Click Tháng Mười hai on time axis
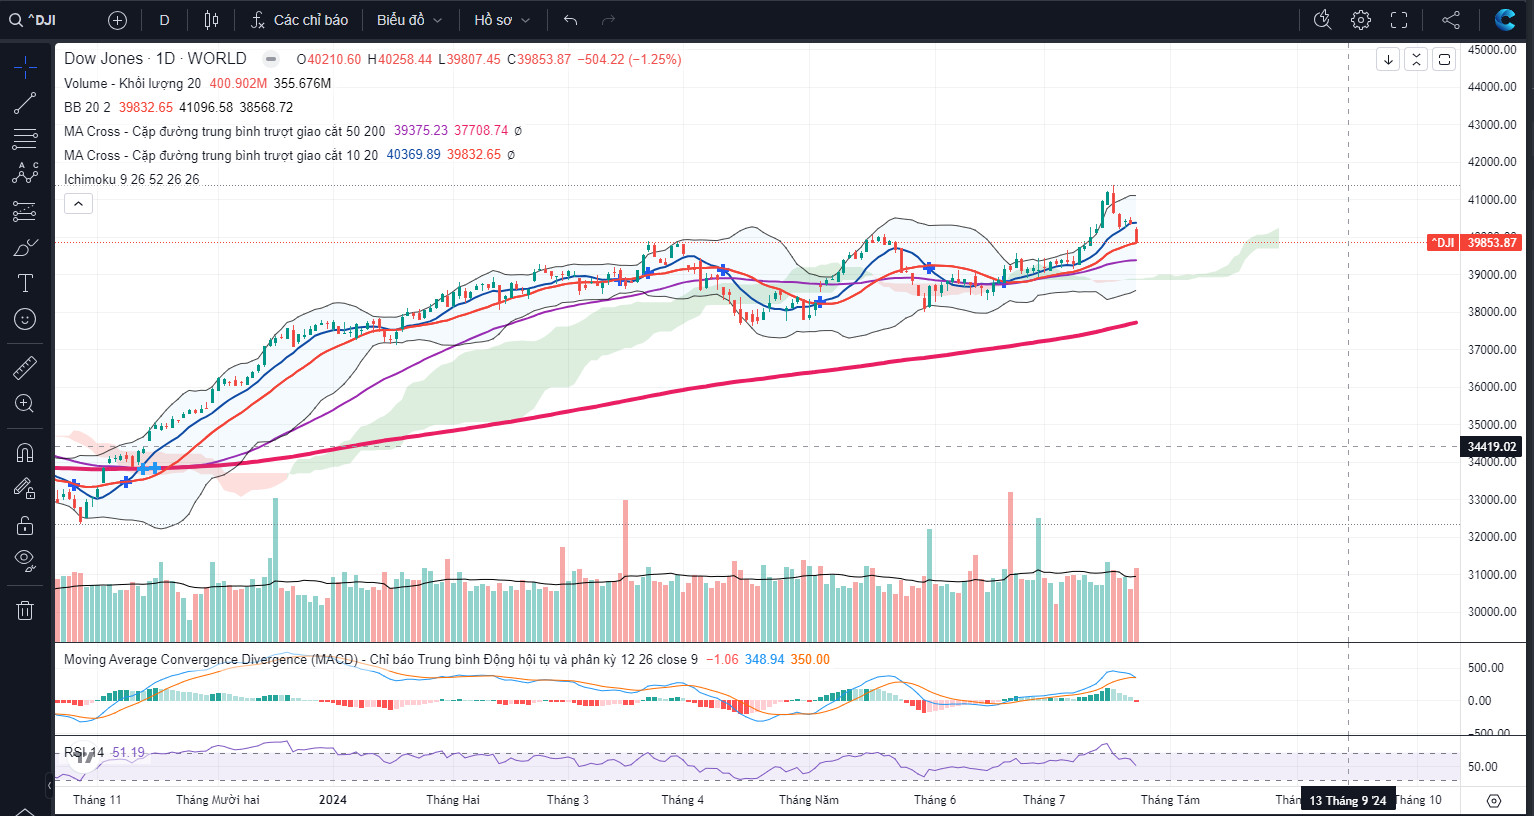1534x816 pixels. (218, 800)
